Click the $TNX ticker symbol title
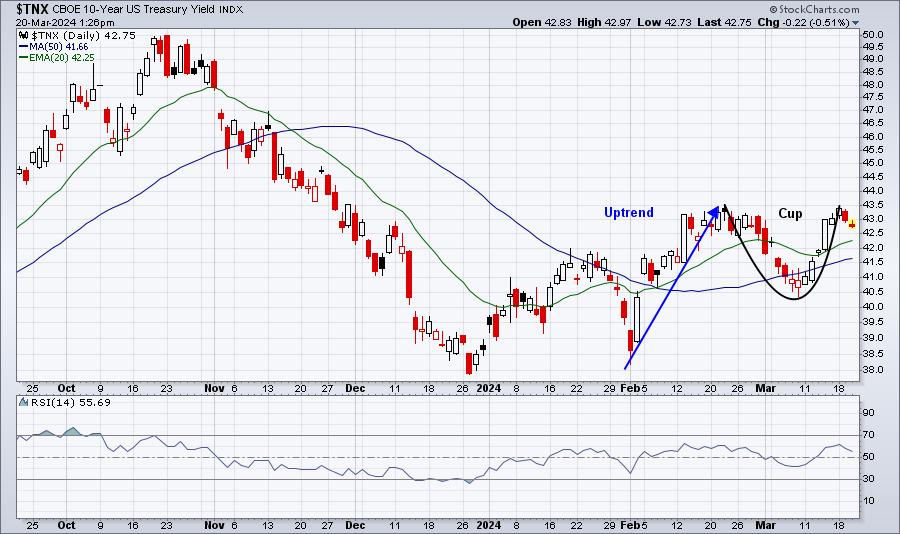This screenshot has height=534, width=900. coord(33,9)
